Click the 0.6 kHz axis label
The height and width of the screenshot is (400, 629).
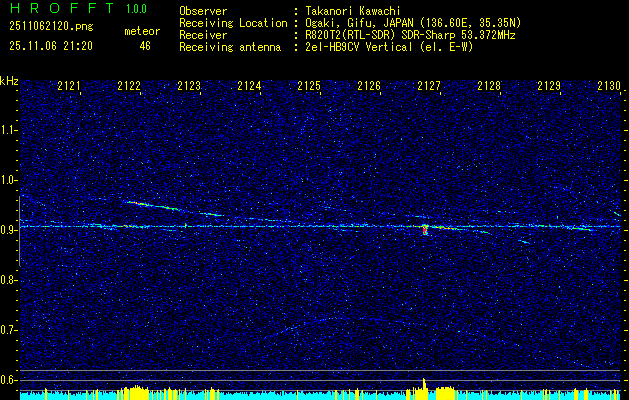(x=7, y=380)
